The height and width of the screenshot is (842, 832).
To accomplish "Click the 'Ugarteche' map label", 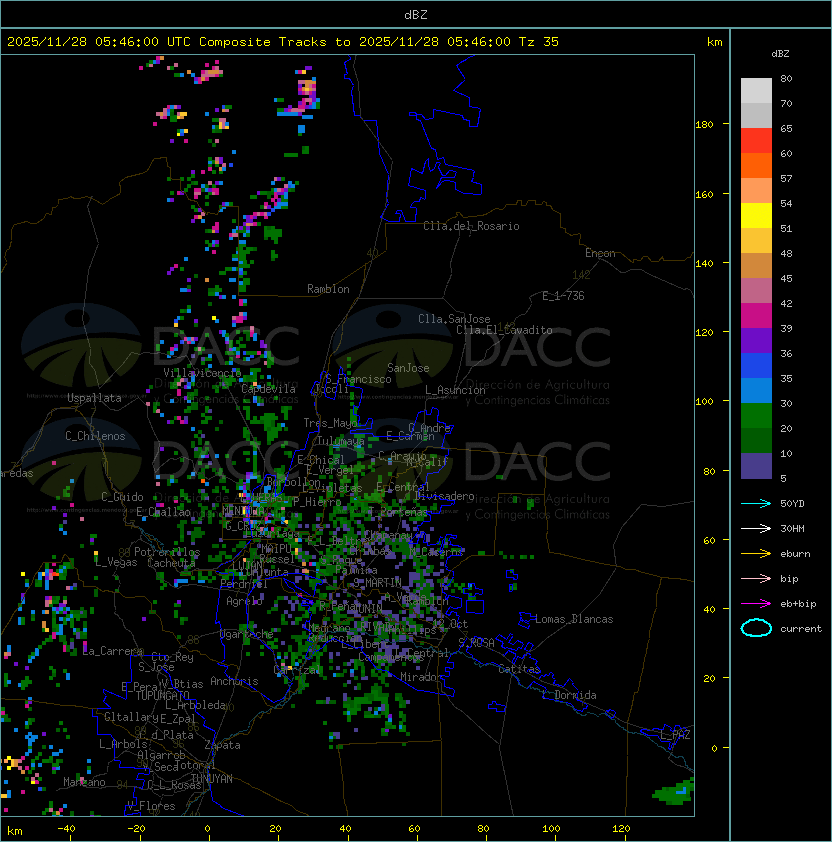I will (247, 634).
